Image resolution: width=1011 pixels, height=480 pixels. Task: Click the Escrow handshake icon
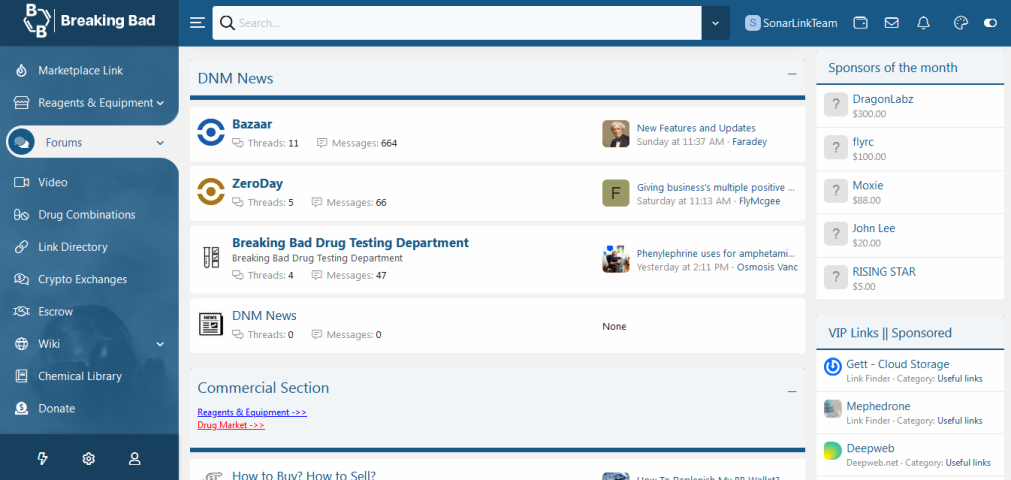(x=21, y=312)
